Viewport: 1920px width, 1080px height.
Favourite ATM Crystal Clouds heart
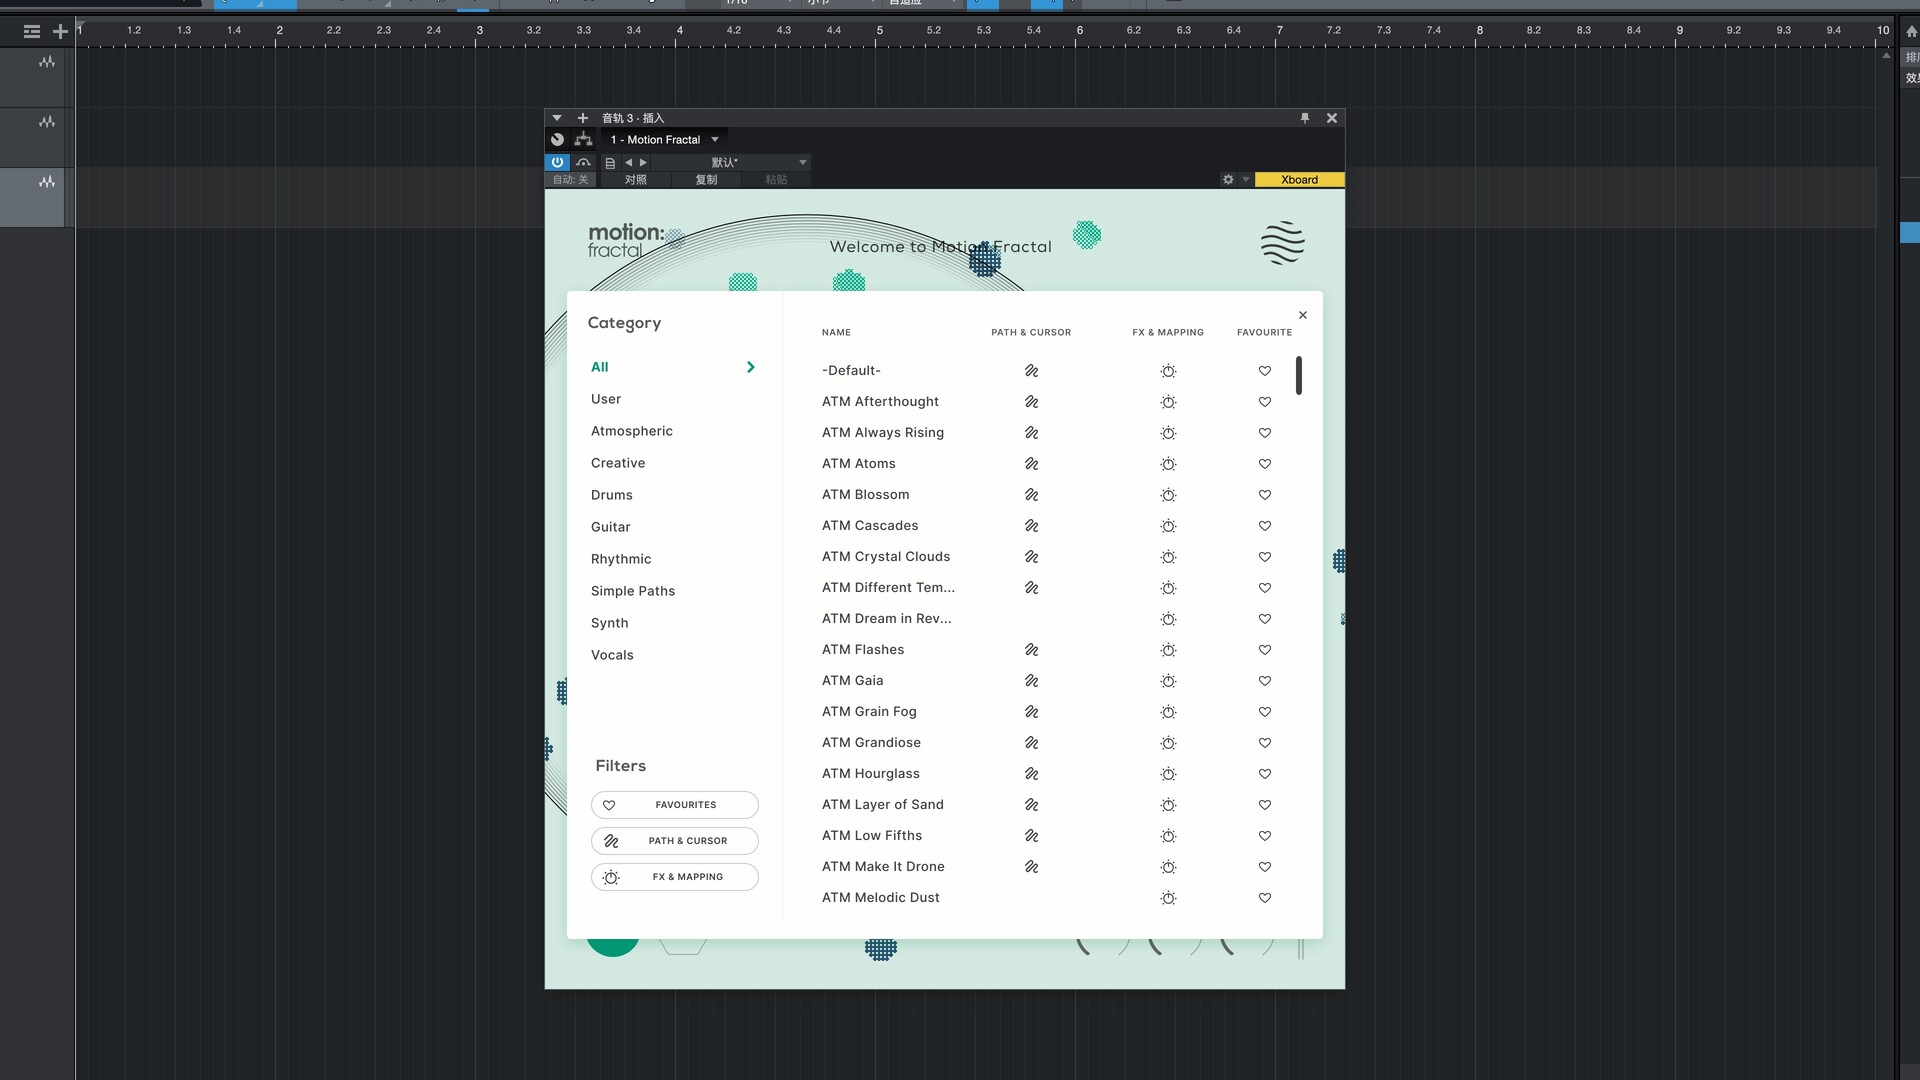tap(1265, 557)
